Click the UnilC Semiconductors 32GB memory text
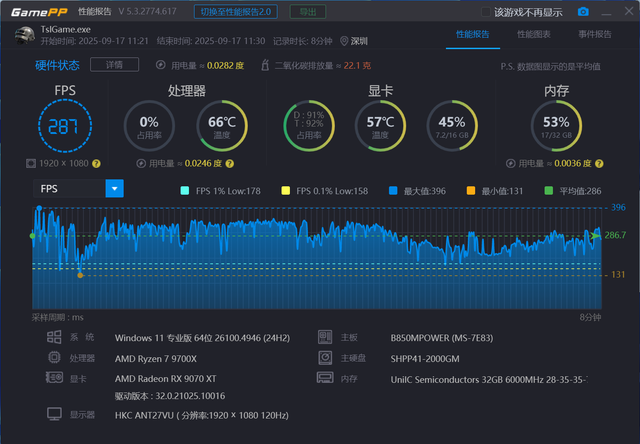 pos(489,380)
